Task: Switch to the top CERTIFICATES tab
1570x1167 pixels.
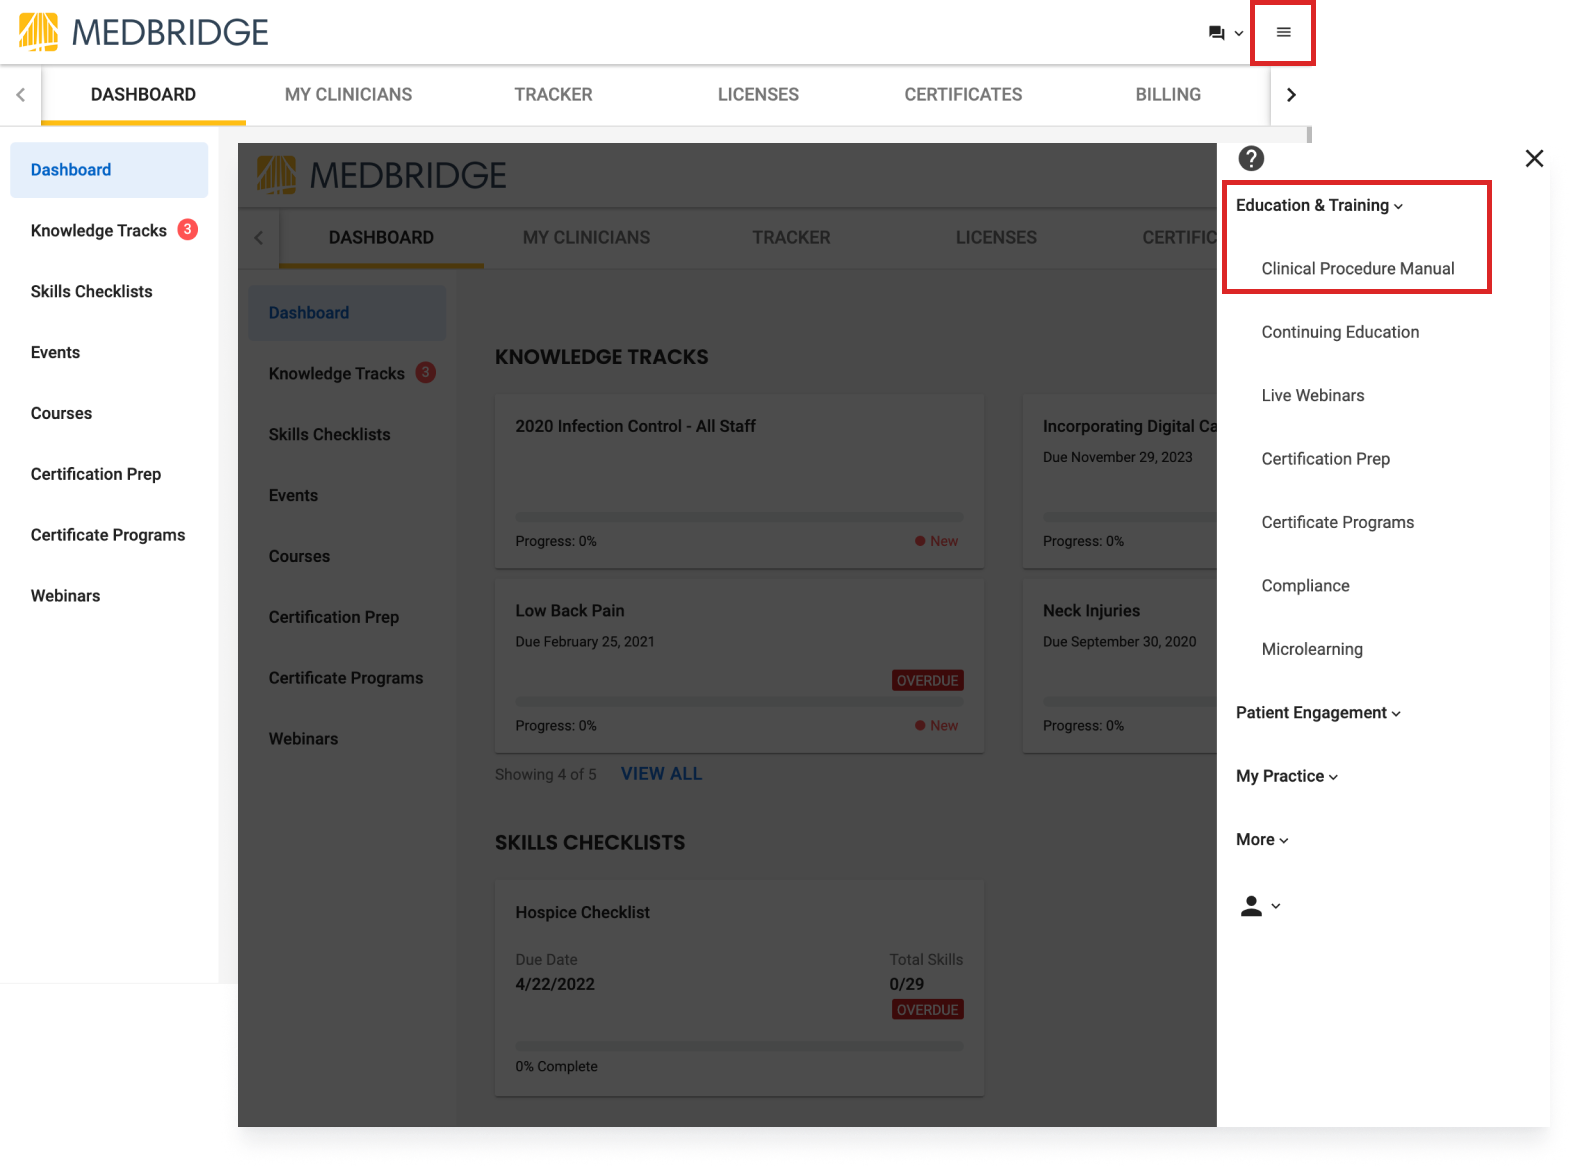Action: pos(963,95)
